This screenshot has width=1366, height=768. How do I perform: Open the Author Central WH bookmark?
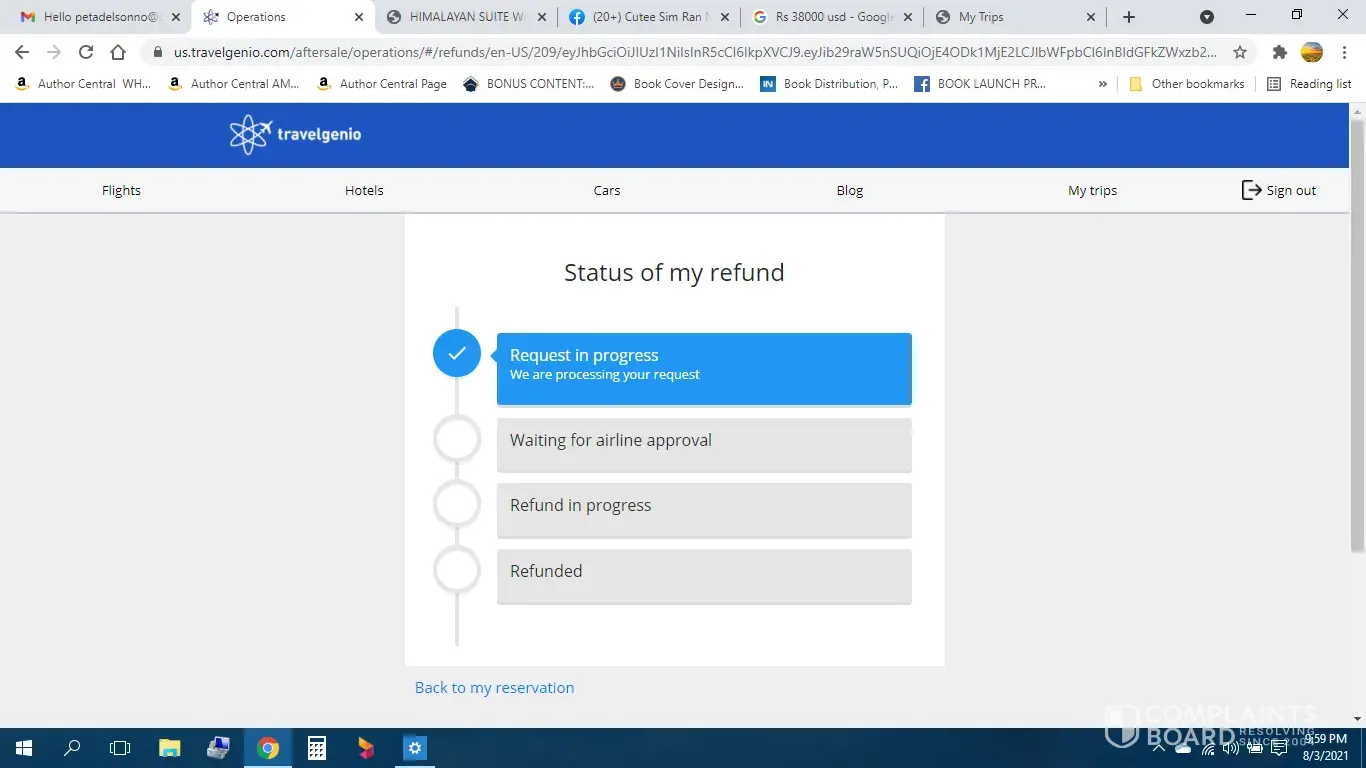pyautogui.click(x=83, y=84)
